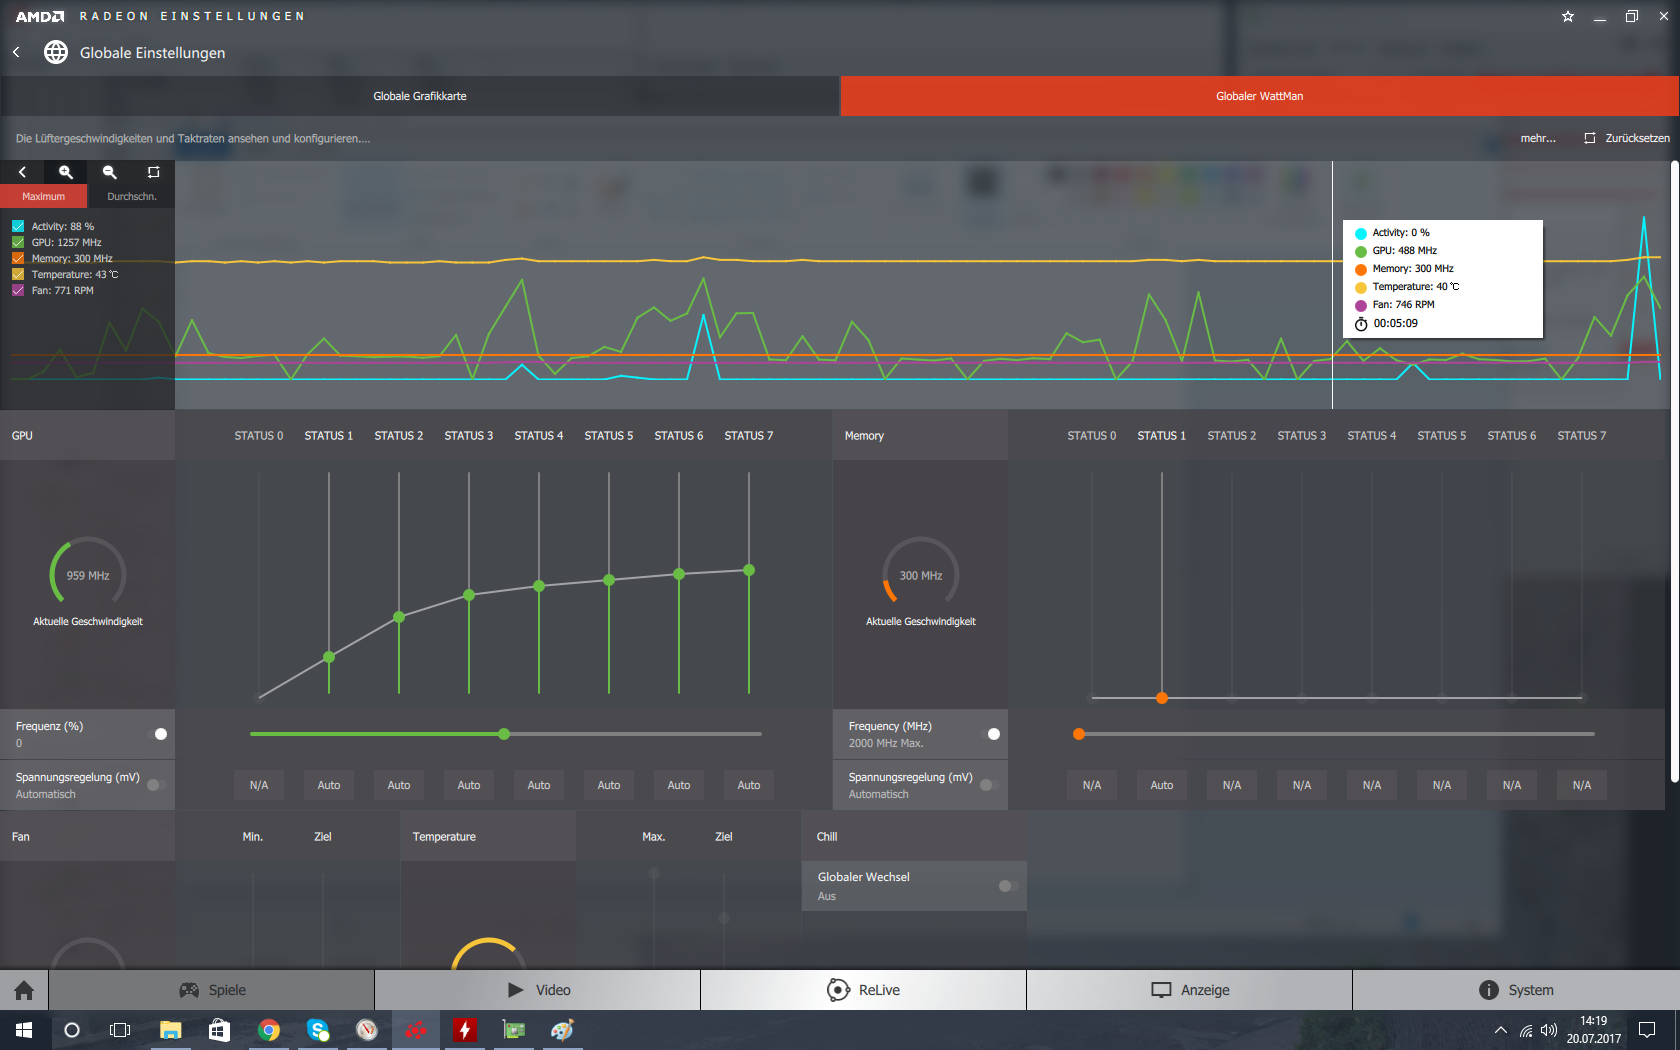Open Cortana search circle in taskbar
This screenshot has width=1680, height=1050.
pos(72,1030)
